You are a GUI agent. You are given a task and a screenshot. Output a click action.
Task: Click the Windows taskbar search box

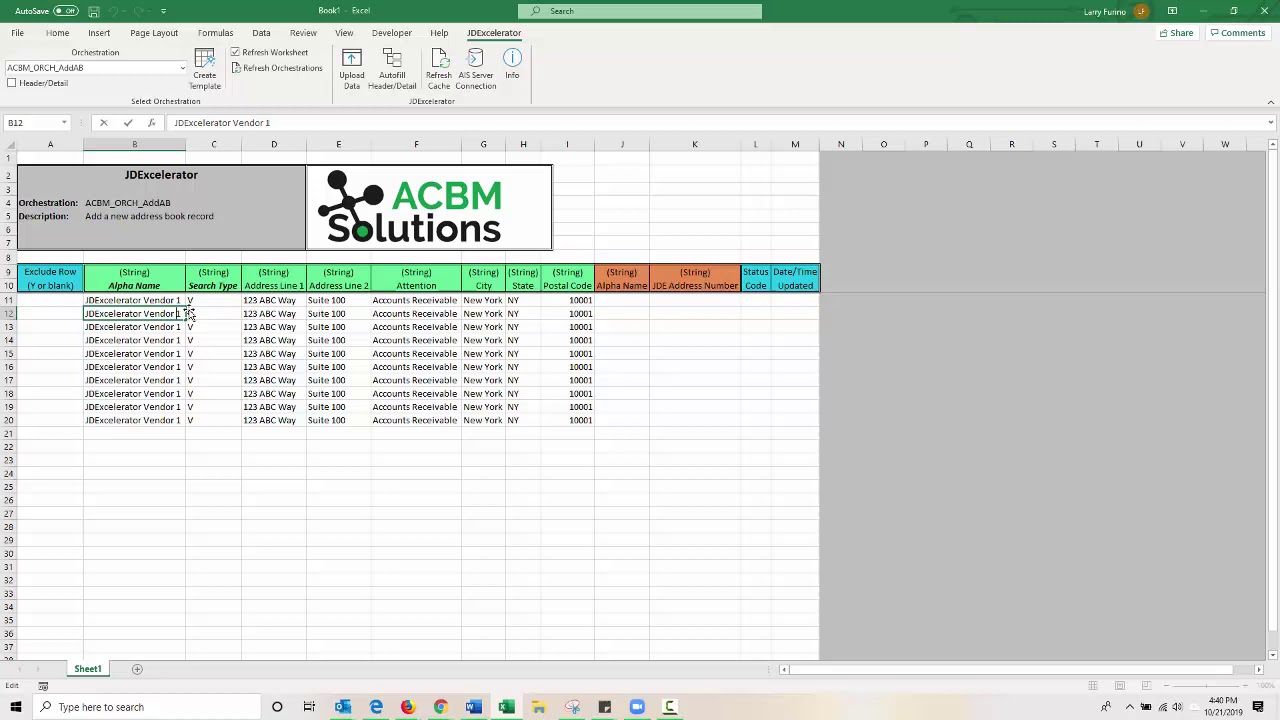tap(147, 707)
